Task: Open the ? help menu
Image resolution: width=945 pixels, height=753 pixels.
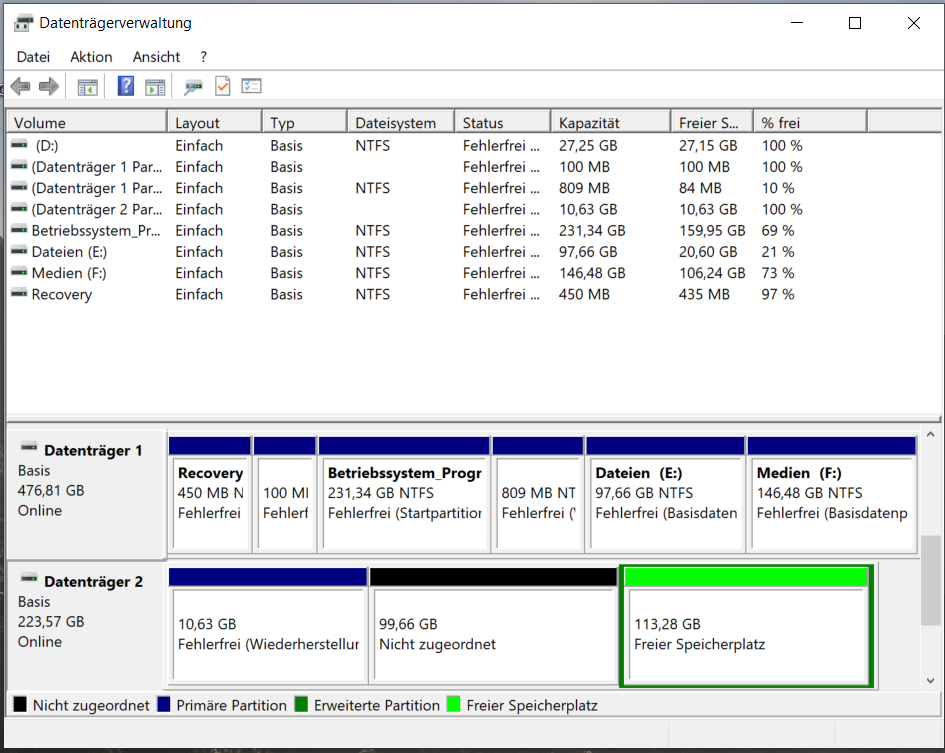Action: pyautogui.click(x=204, y=57)
